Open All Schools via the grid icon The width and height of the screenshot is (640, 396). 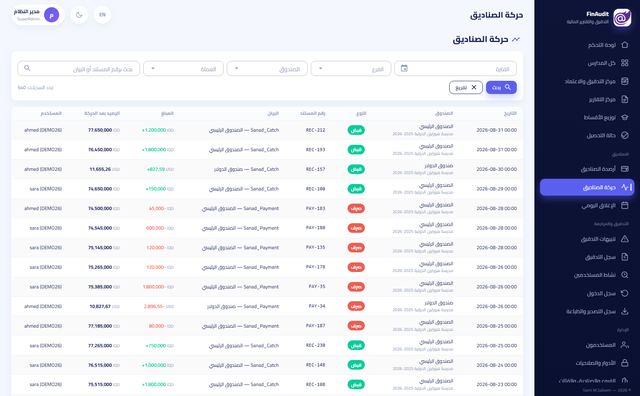click(x=624, y=63)
